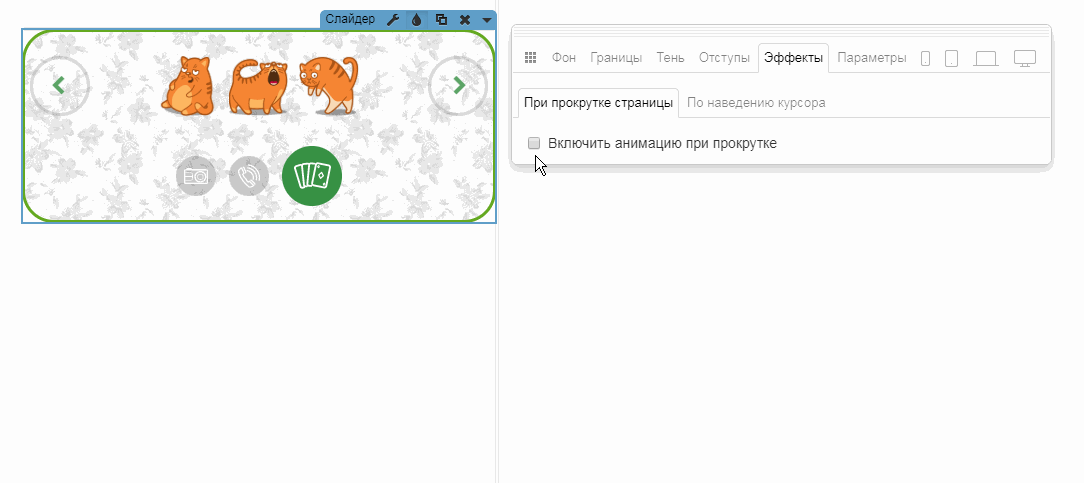Click the wrench settings icon on Слайдер toolbar
This screenshot has width=1084, height=483.
point(393,19)
